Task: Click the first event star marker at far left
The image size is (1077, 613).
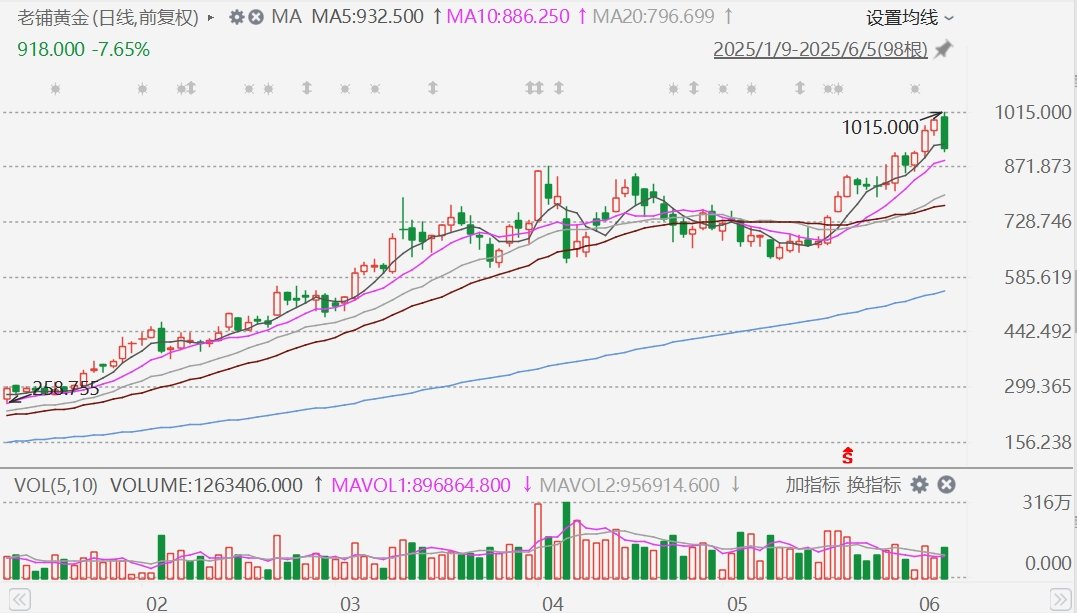Action: click(55, 89)
